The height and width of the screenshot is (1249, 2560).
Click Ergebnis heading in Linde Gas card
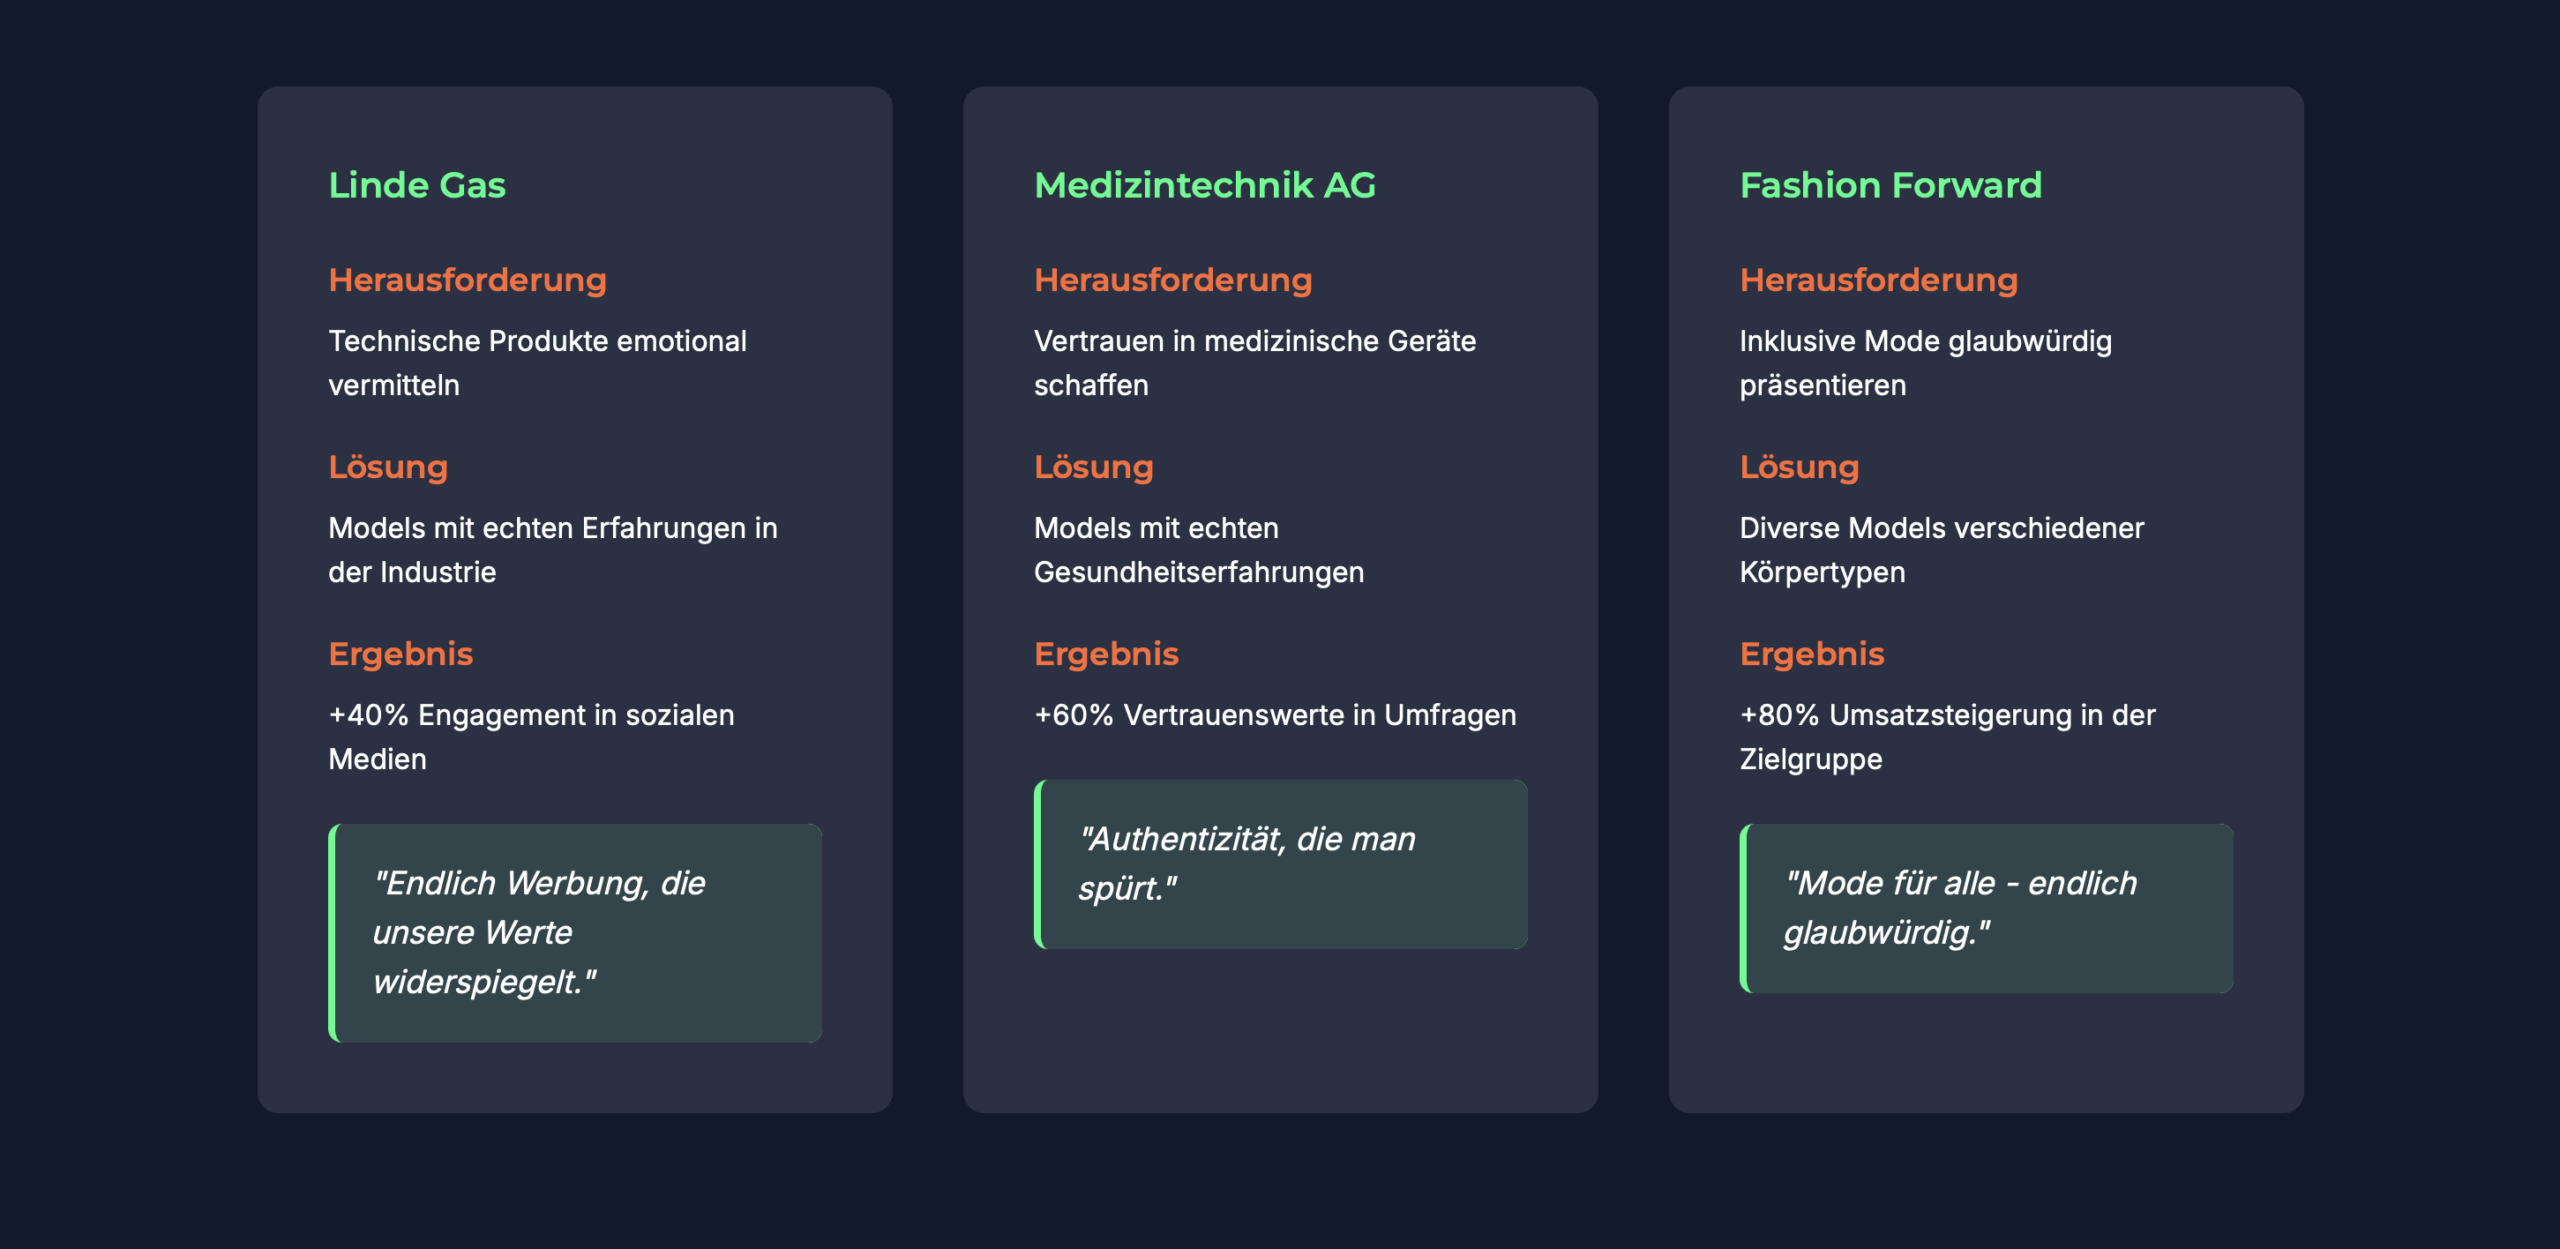401,654
